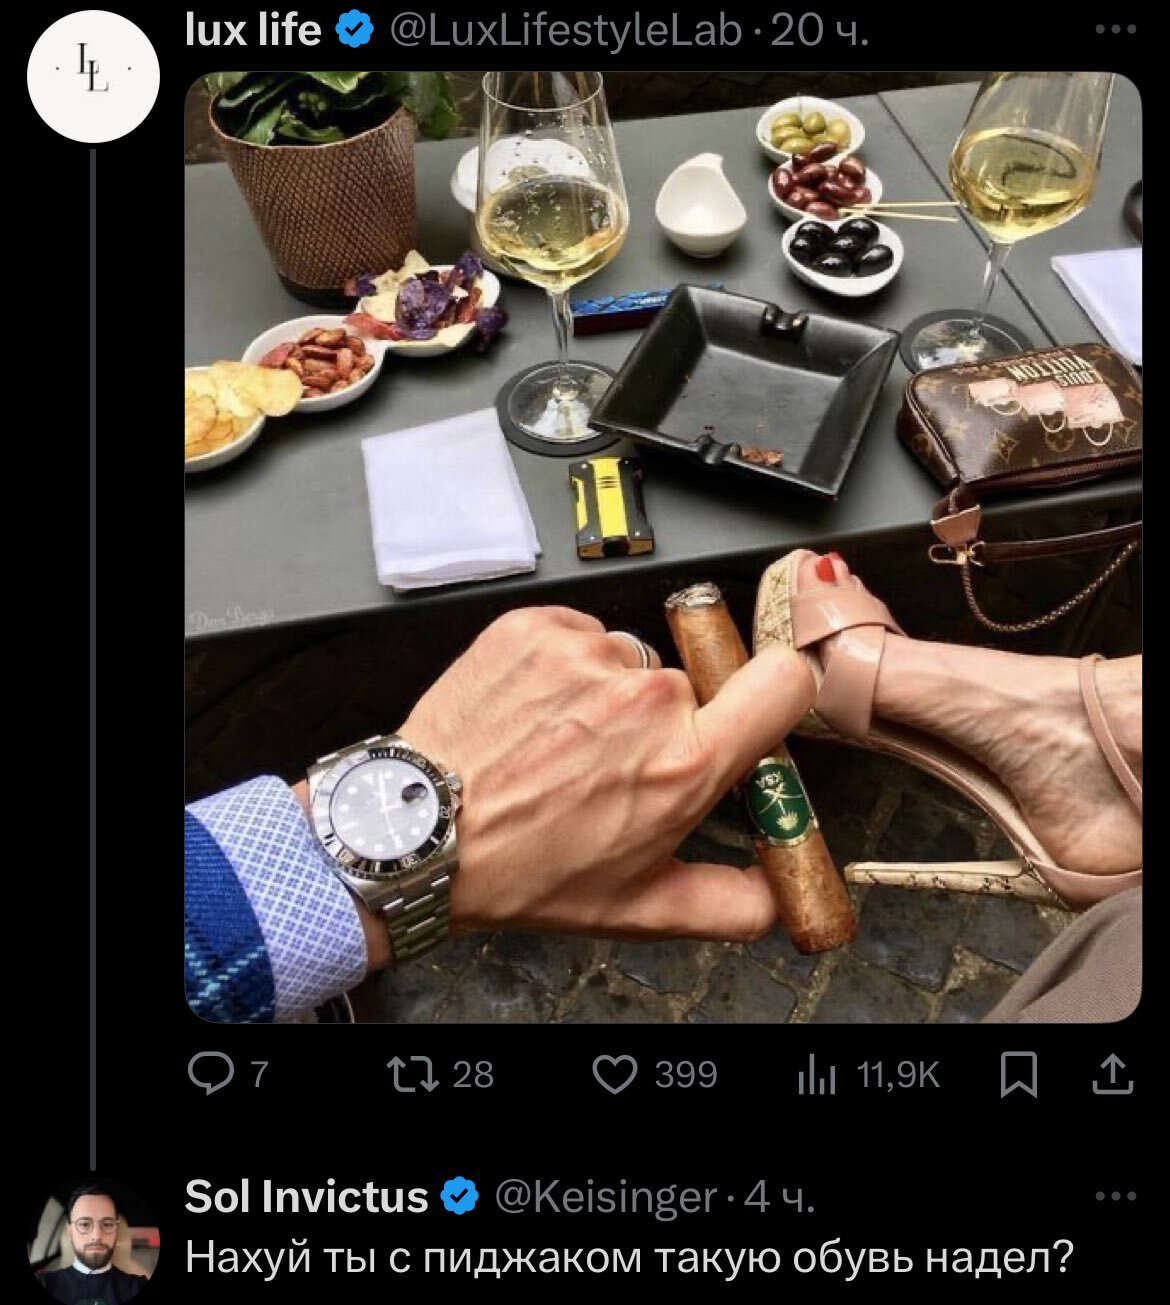Reply to the lux life post

point(210,1074)
